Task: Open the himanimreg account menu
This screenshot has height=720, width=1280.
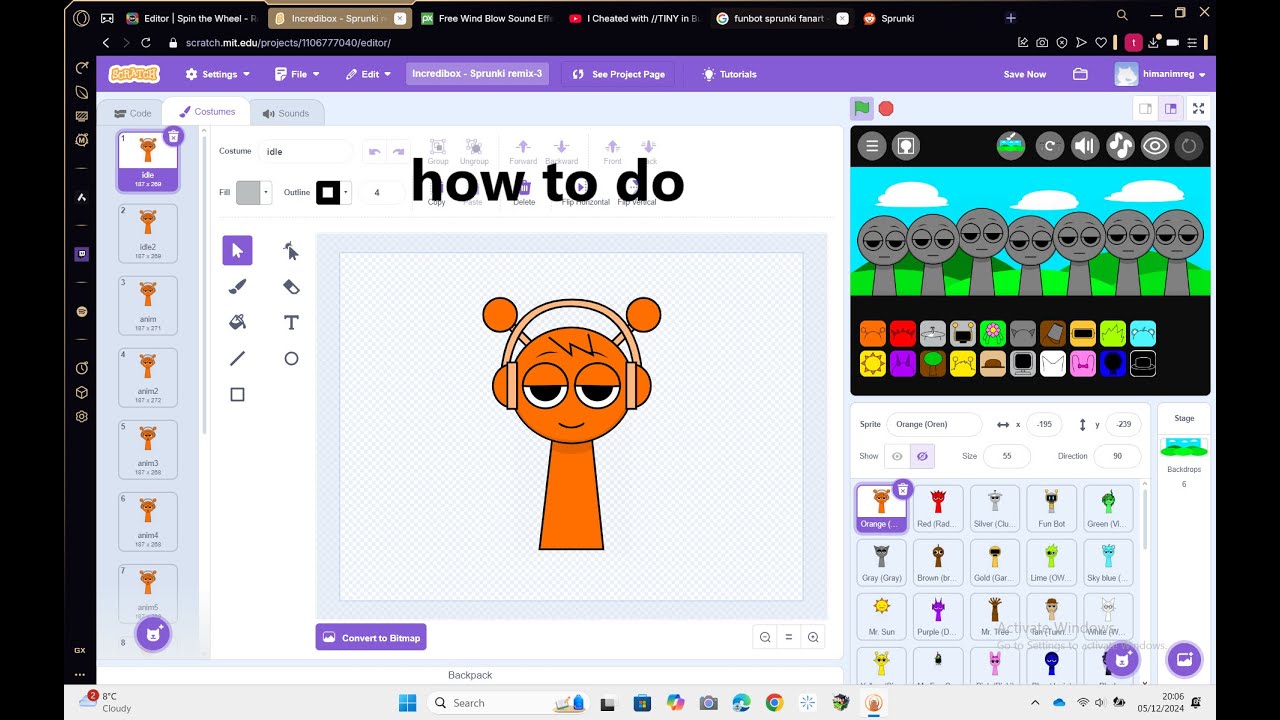Action: (1160, 74)
